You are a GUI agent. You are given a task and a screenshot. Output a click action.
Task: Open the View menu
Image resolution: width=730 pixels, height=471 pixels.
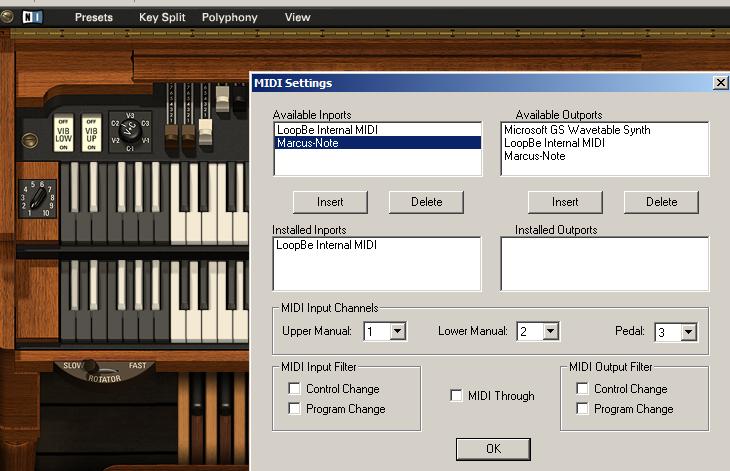coord(297,17)
